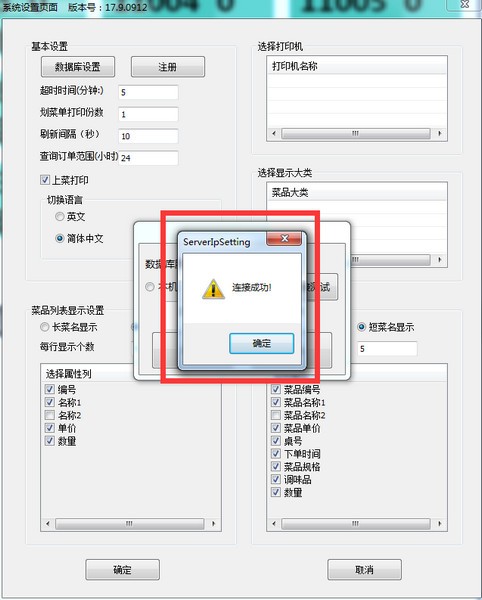Image resolution: width=482 pixels, height=600 pixels.
Task: Select the 英文 language radio button
Action: click(60, 217)
